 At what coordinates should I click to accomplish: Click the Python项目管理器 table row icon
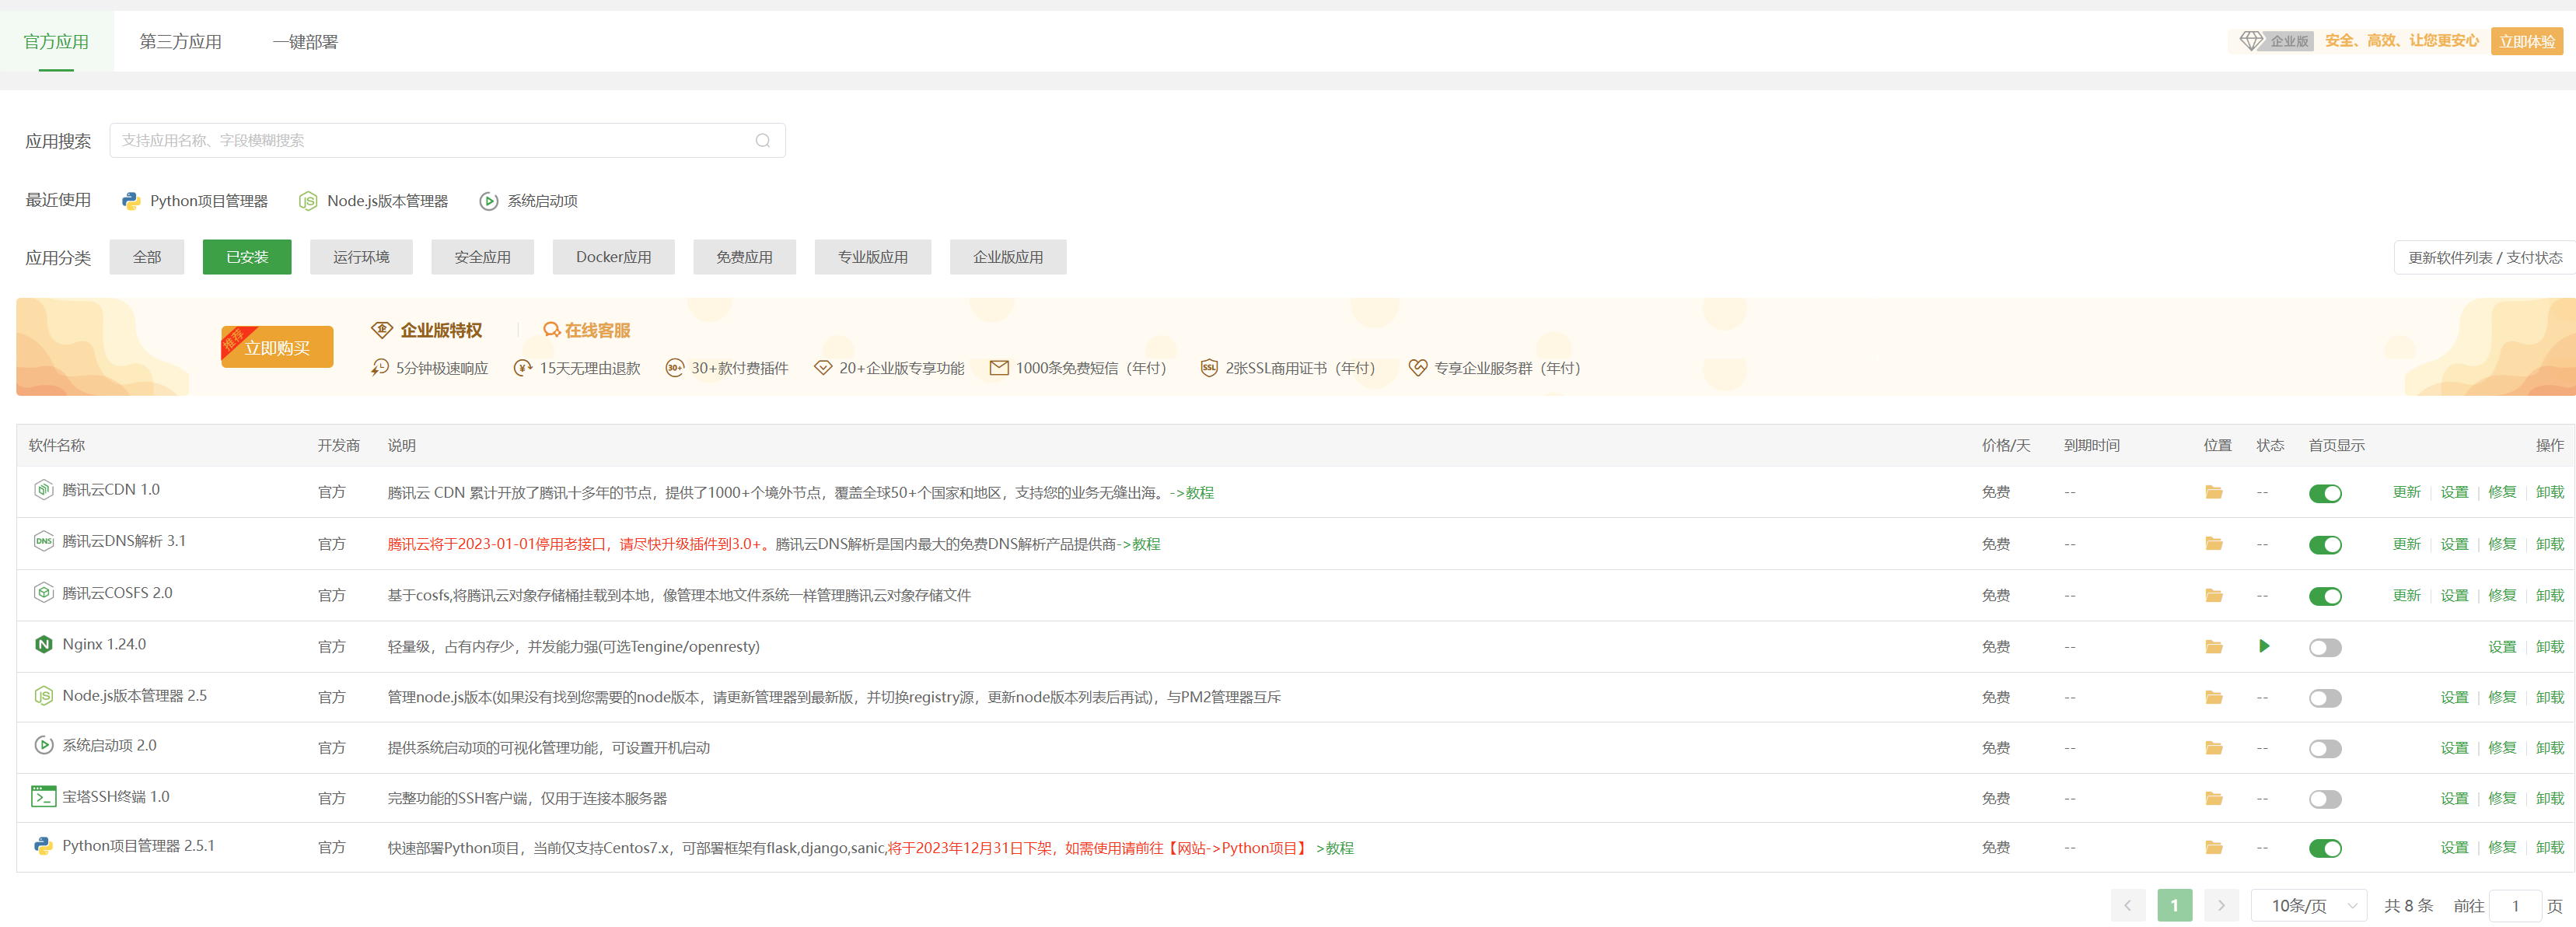tap(43, 846)
